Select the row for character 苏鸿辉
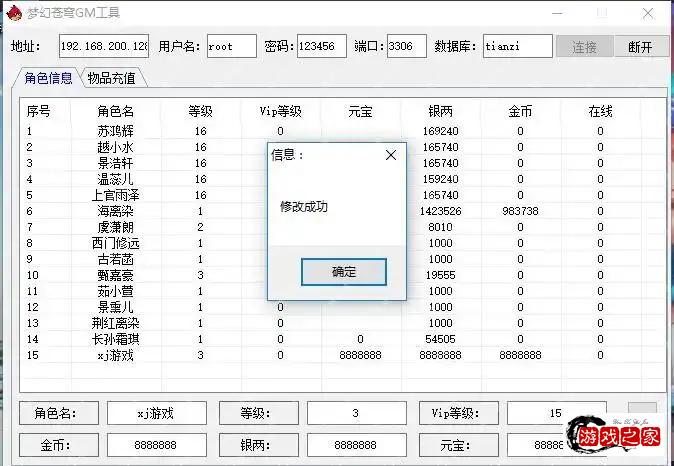The height and width of the screenshot is (466, 674). click(115, 131)
